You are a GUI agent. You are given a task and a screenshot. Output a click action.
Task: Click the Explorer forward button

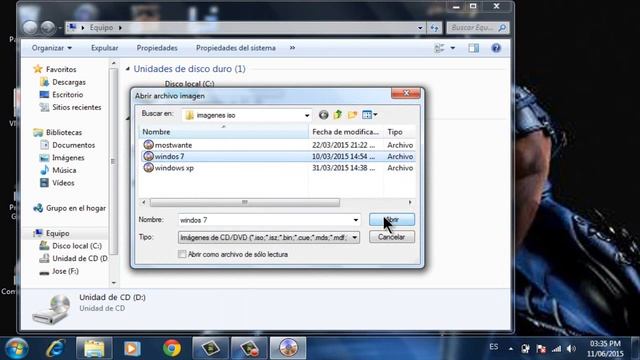48,28
